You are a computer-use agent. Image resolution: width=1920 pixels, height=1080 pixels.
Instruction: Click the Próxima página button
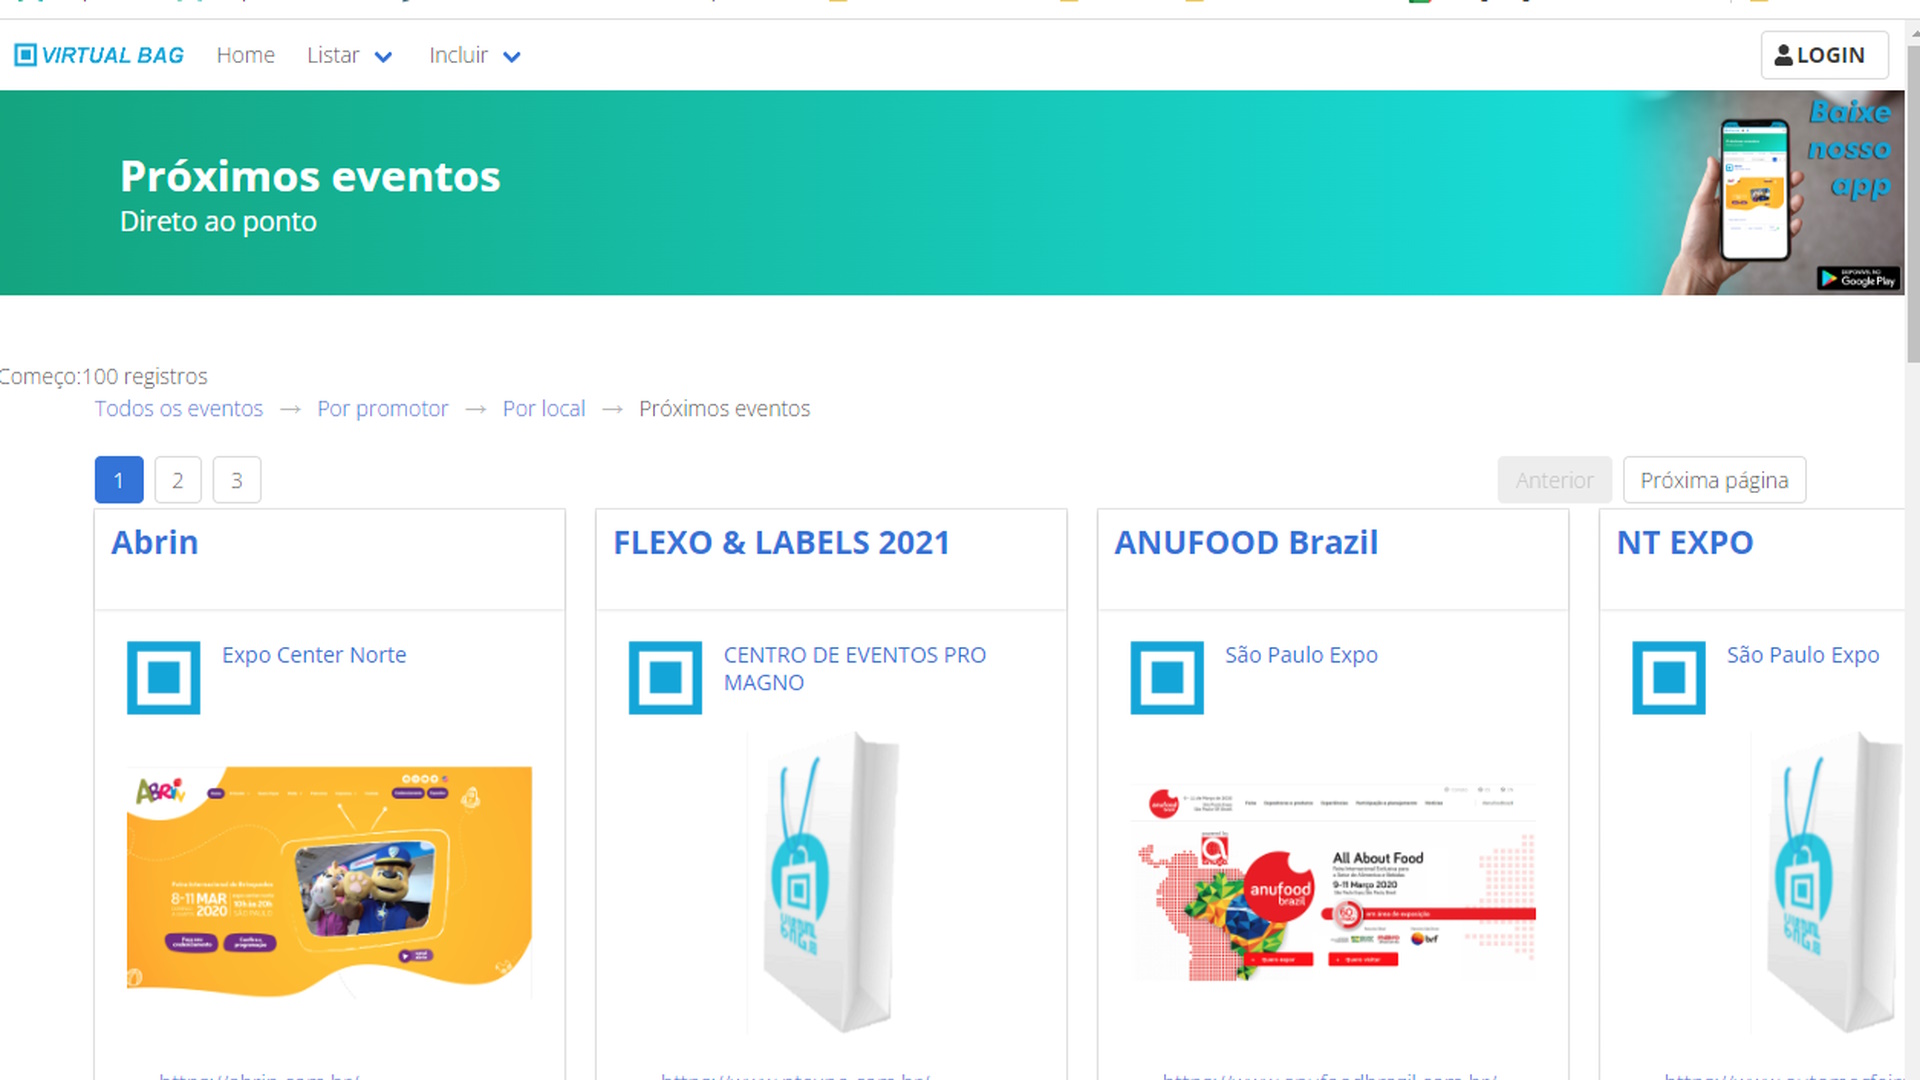(1713, 481)
